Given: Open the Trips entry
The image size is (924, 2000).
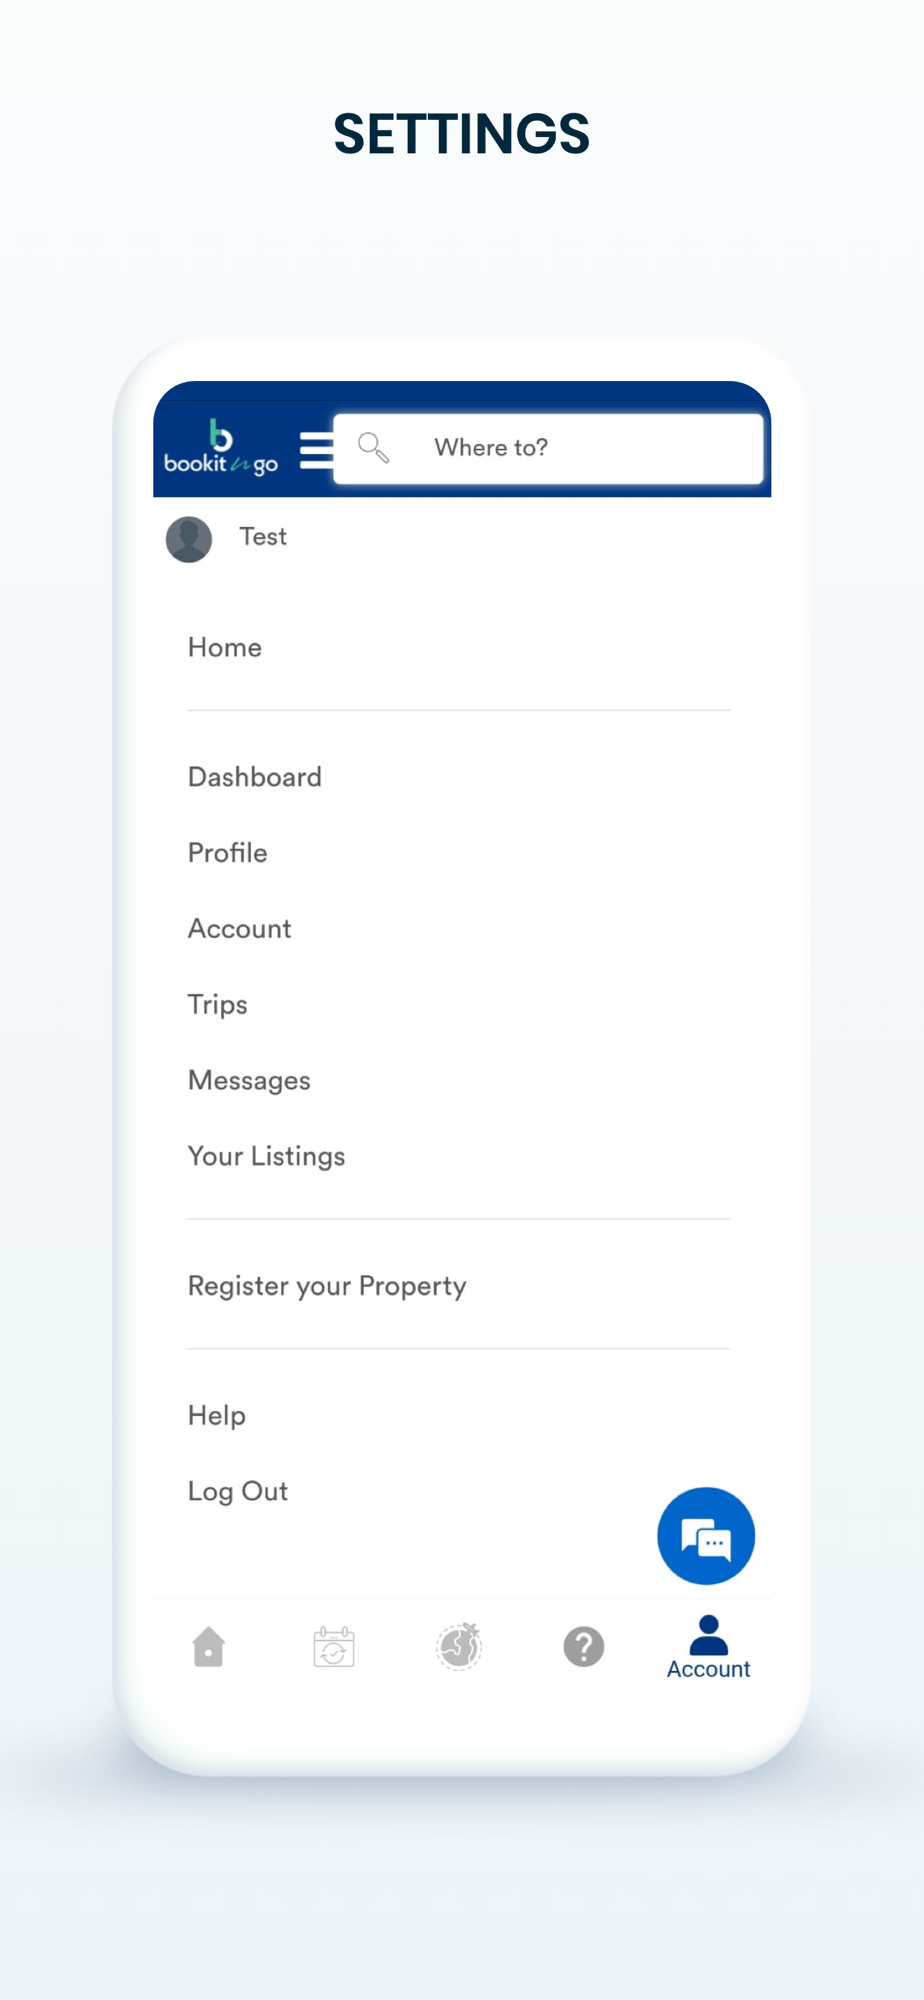Looking at the screenshot, I should tap(218, 1005).
